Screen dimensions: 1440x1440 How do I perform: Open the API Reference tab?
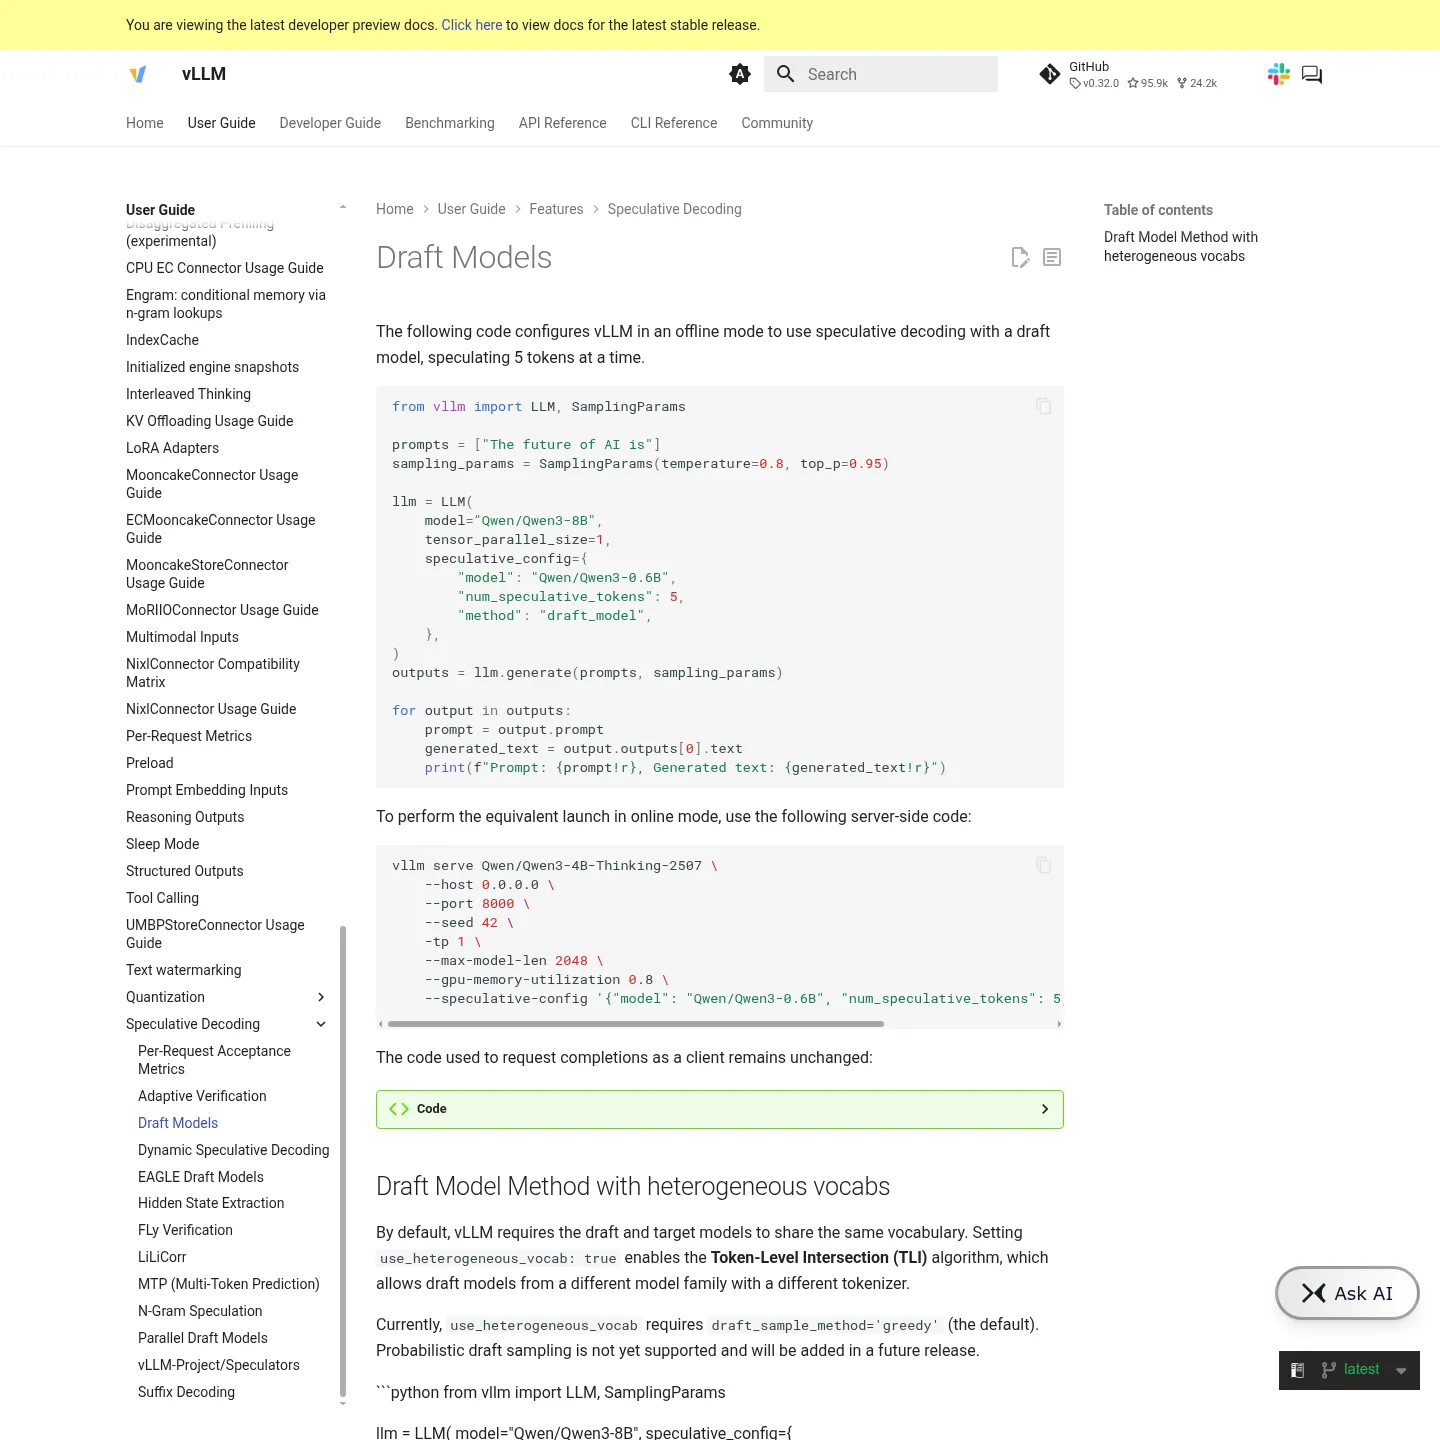[563, 123]
